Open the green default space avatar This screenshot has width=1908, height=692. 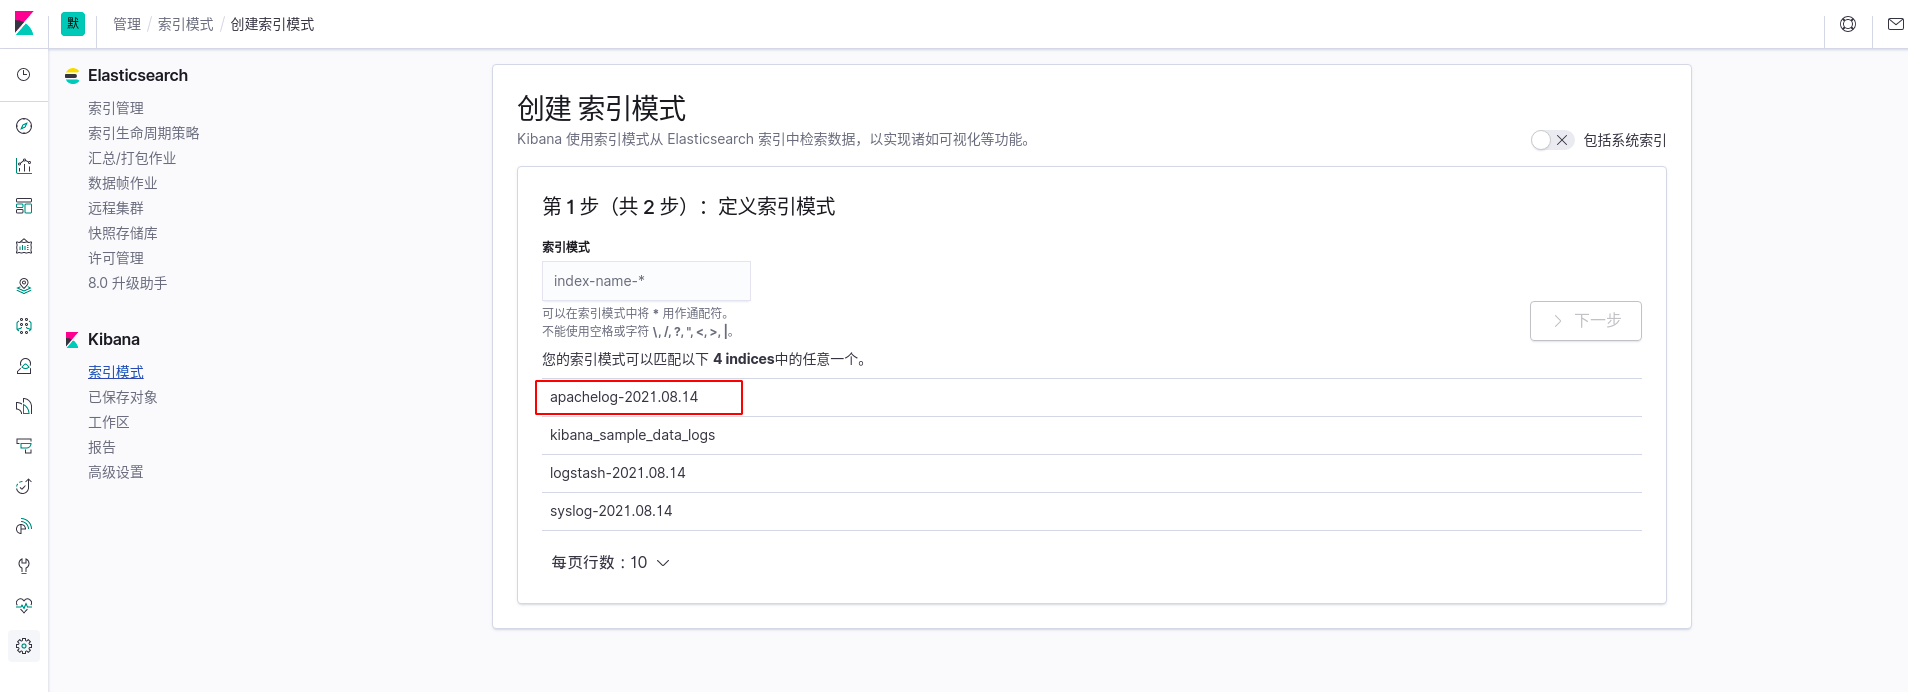click(73, 24)
